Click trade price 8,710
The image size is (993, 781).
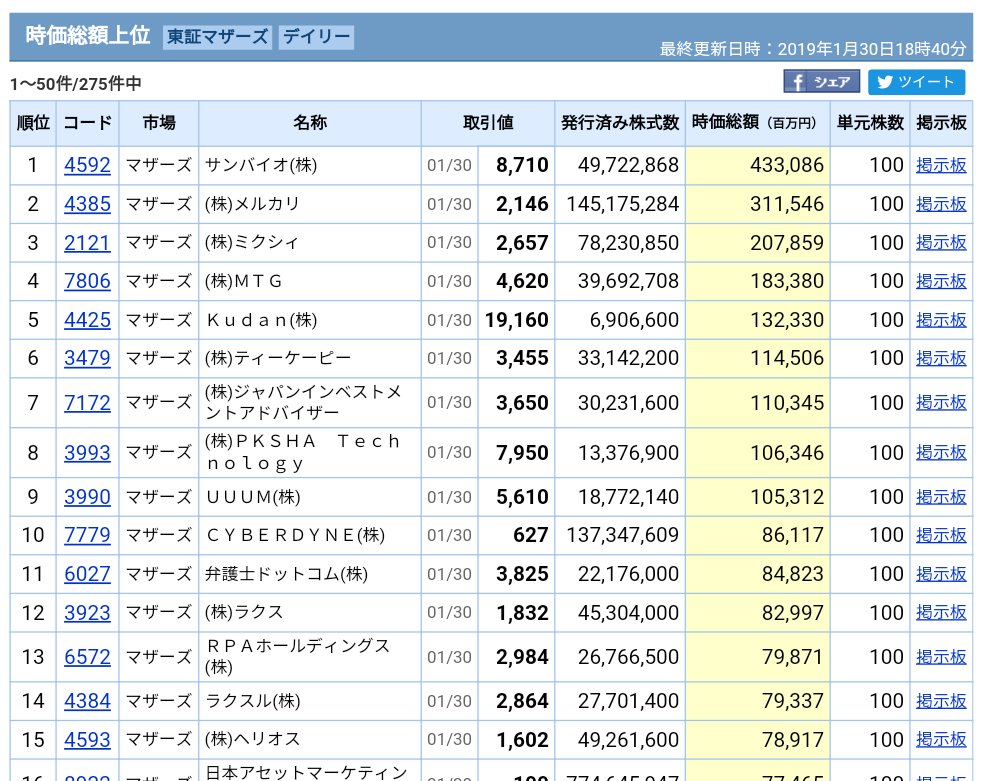(522, 165)
